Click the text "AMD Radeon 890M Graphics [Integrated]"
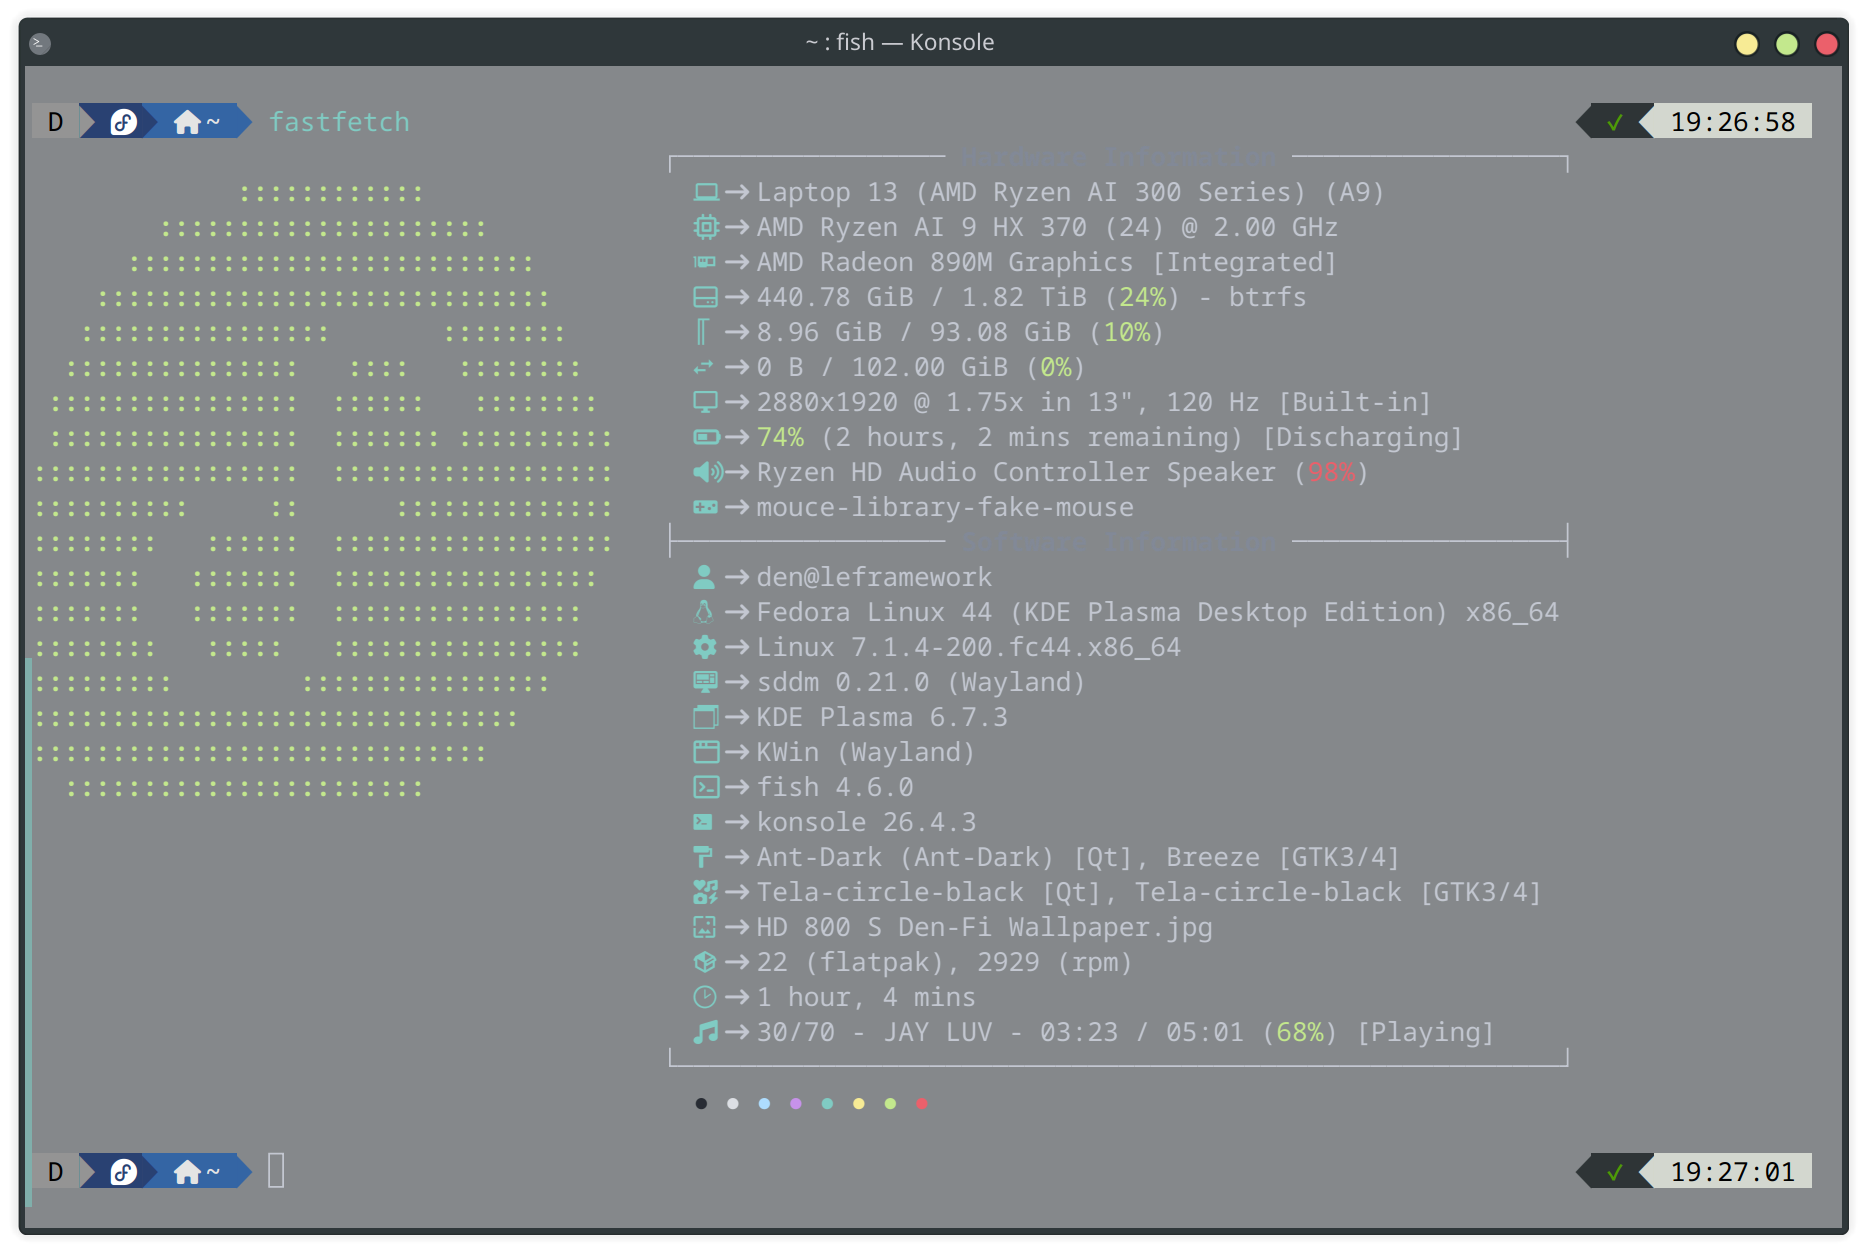Viewport: 1866px width, 1253px height. (x=1047, y=262)
